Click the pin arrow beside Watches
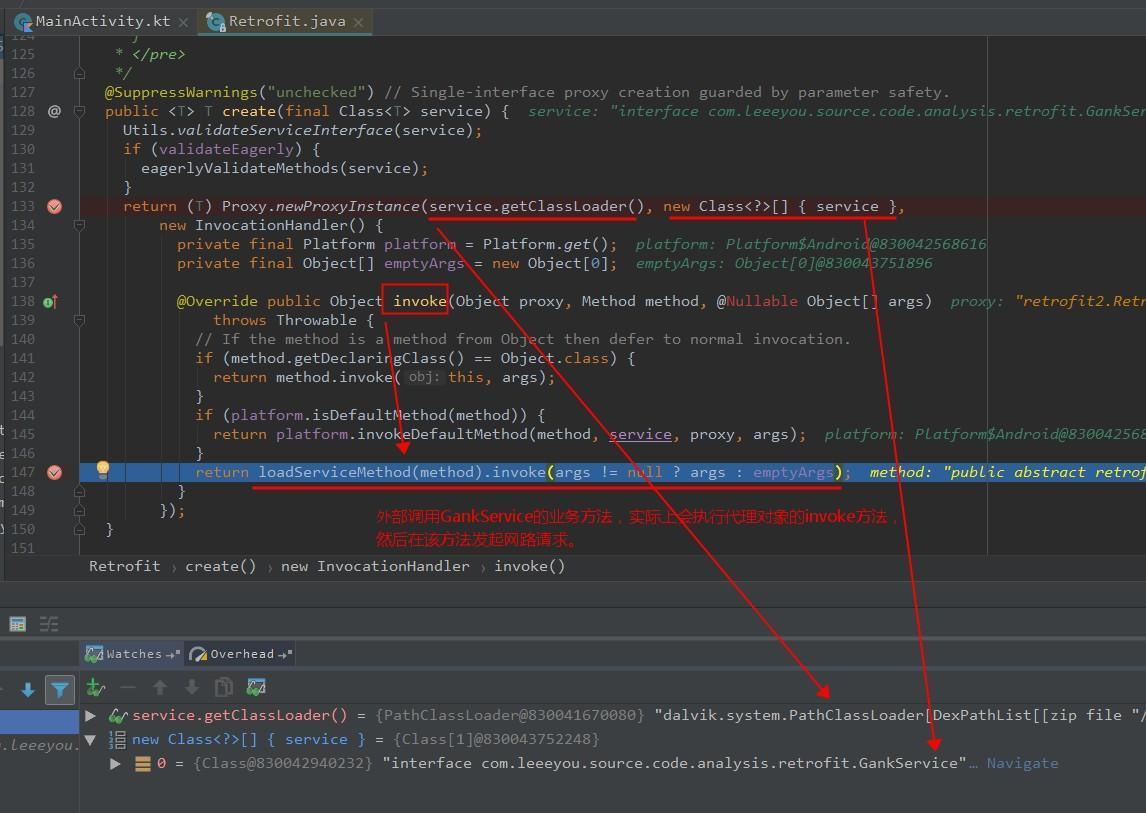 [173, 654]
